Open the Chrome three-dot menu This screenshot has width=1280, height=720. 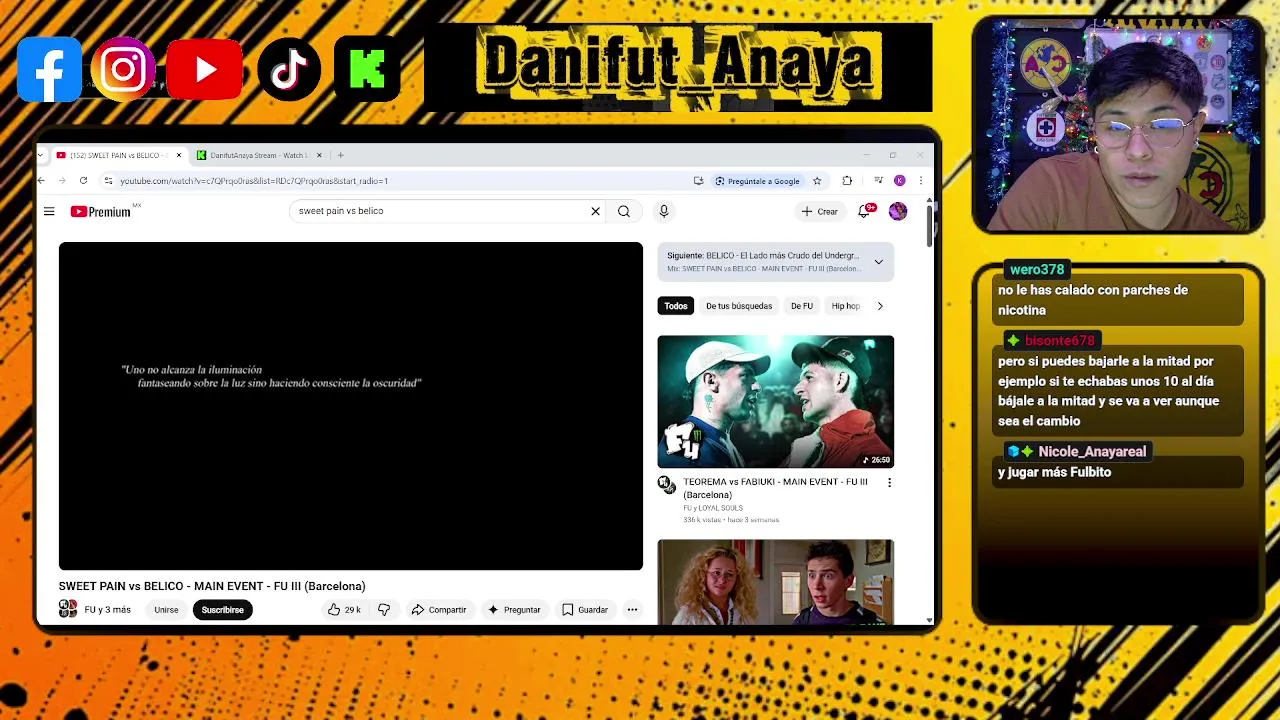coord(920,181)
